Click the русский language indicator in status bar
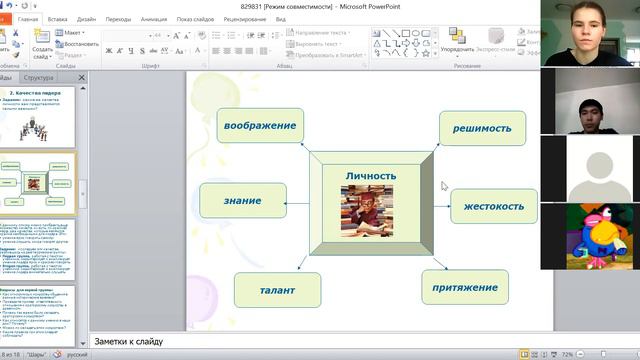 77,355
